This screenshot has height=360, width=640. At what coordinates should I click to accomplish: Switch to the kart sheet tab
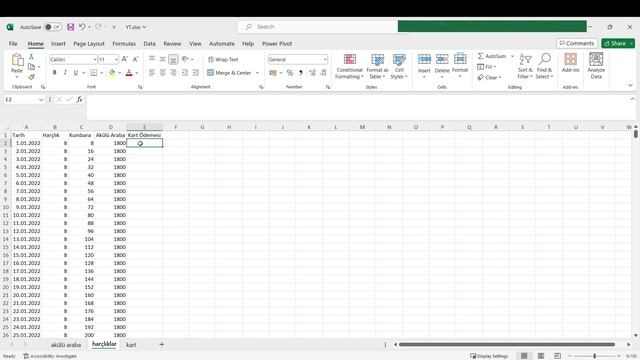pos(131,345)
